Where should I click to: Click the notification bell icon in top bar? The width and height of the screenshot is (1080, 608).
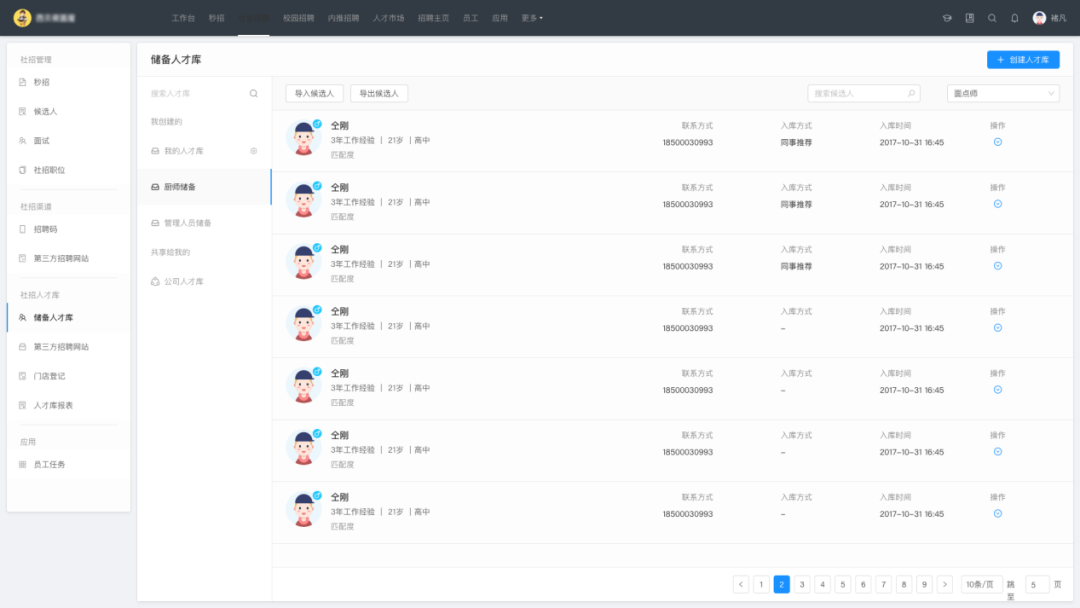click(x=1014, y=18)
